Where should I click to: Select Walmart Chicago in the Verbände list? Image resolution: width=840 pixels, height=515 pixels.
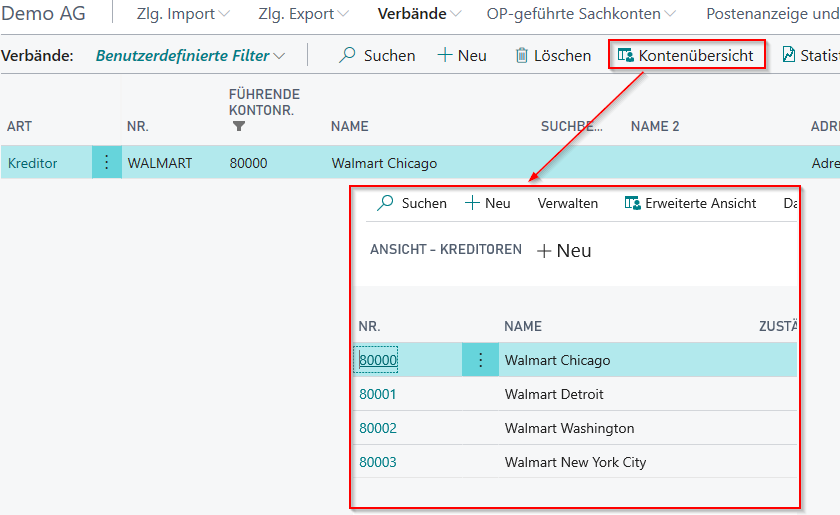pos(384,163)
